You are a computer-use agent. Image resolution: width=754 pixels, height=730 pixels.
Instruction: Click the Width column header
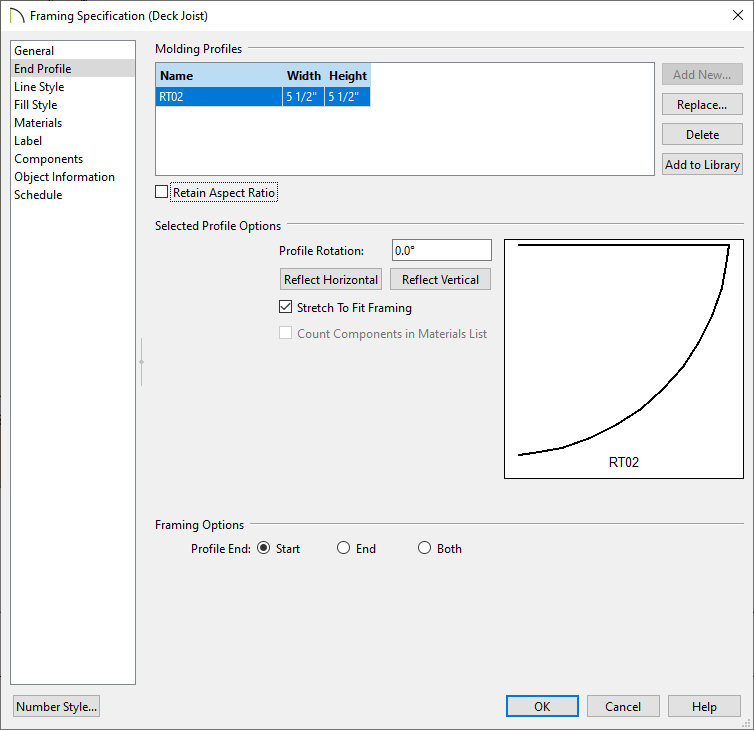tap(303, 76)
